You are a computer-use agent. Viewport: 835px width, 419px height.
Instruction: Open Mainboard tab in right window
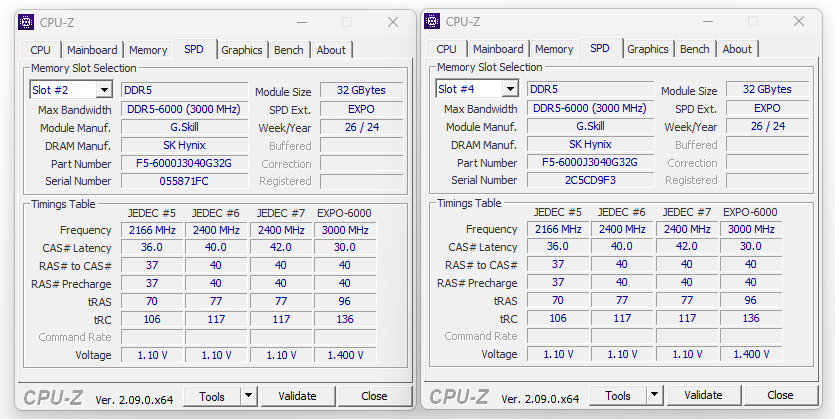point(498,49)
